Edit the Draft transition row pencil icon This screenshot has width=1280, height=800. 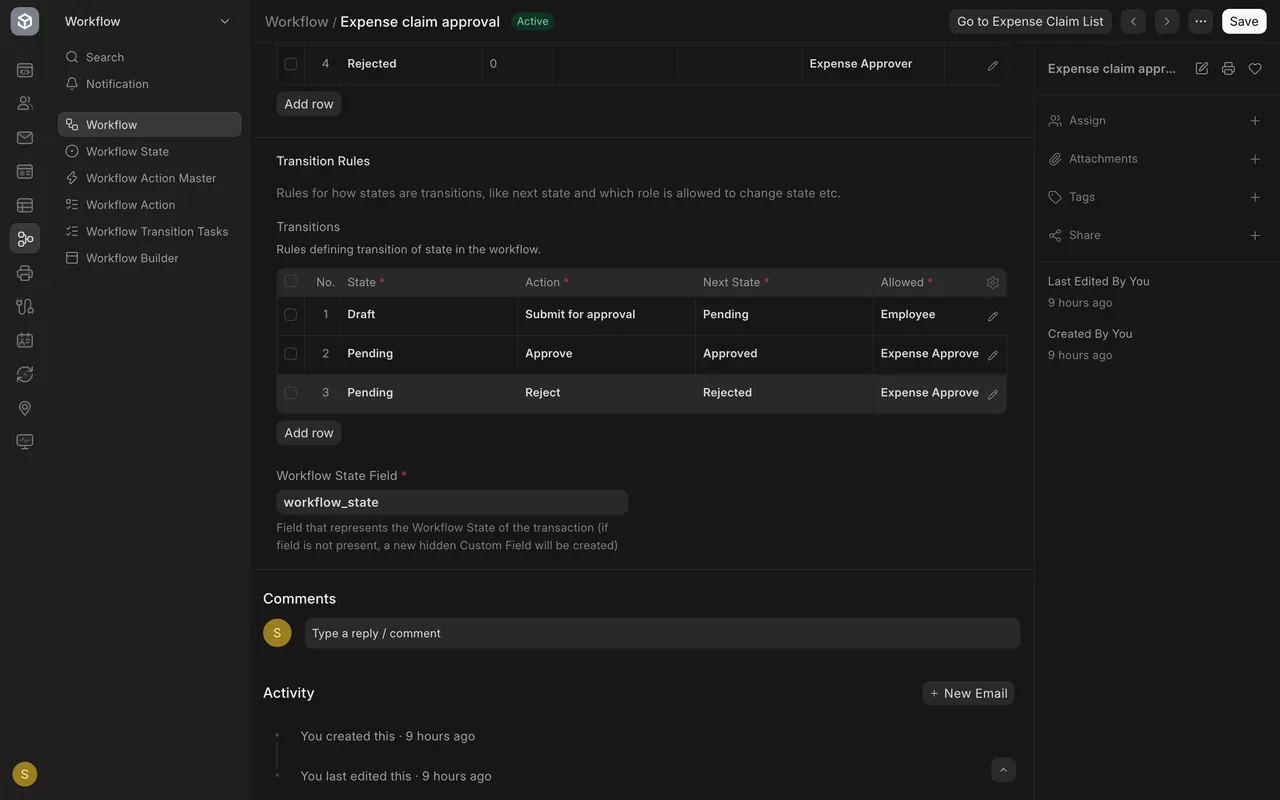coord(993,316)
